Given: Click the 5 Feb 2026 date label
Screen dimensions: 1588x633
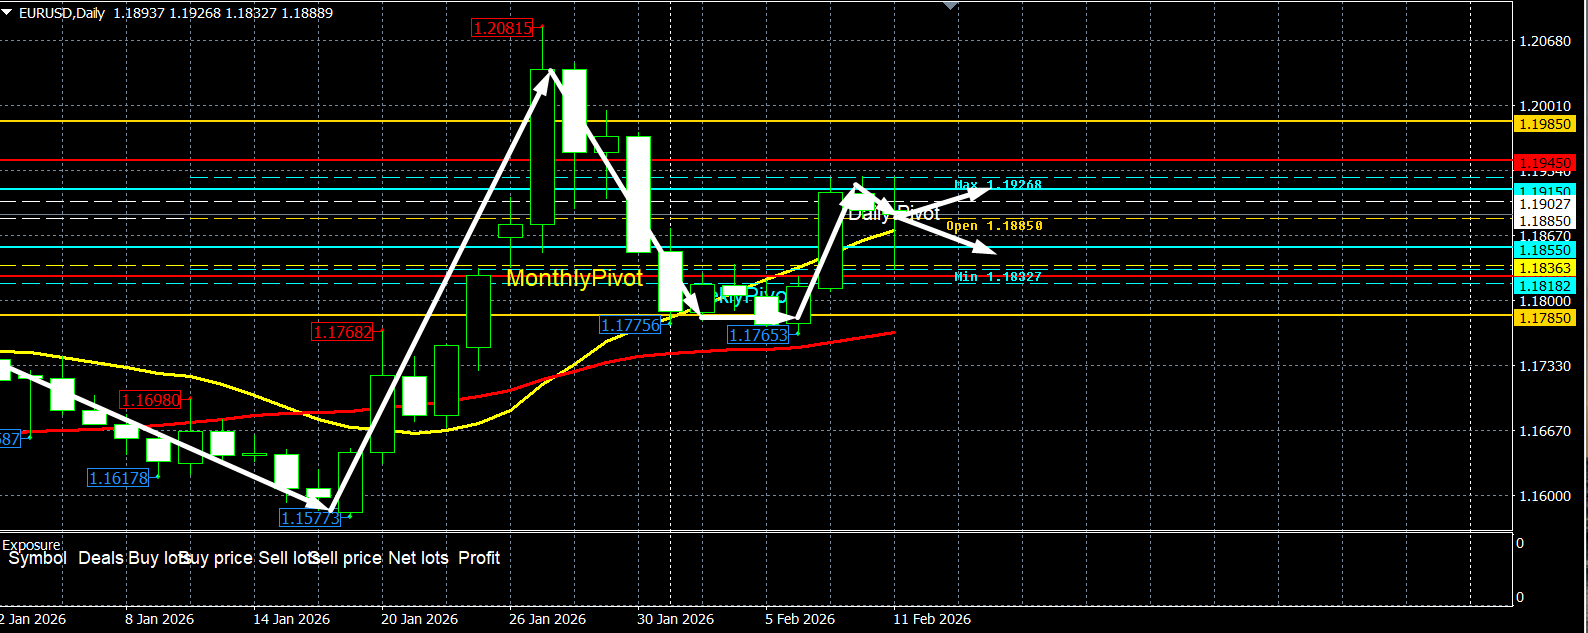Looking at the screenshot, I should 800,619.
